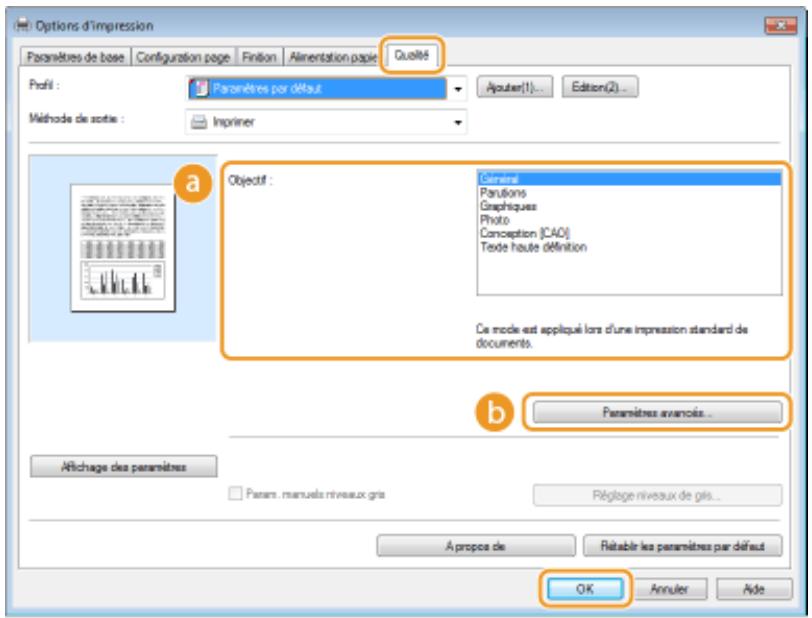Confirm with the OK button
Image resolution: width=812 pixels, height=618 pixels.
pos(585,589)
